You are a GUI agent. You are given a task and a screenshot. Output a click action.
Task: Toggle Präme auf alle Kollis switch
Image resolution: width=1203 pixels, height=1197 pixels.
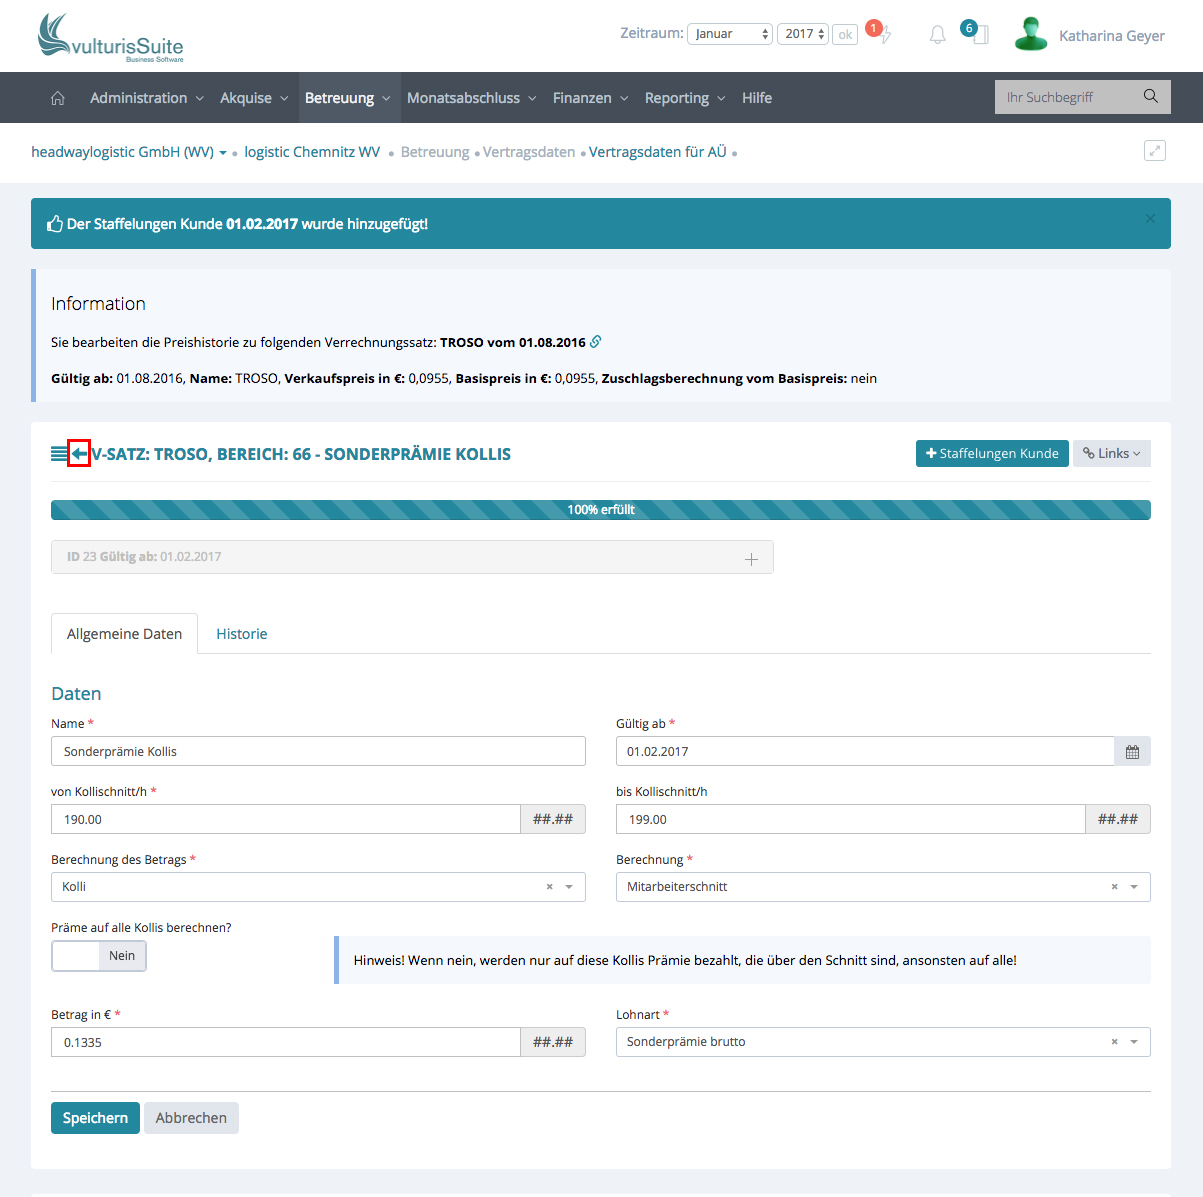click(x=99, y=956)
